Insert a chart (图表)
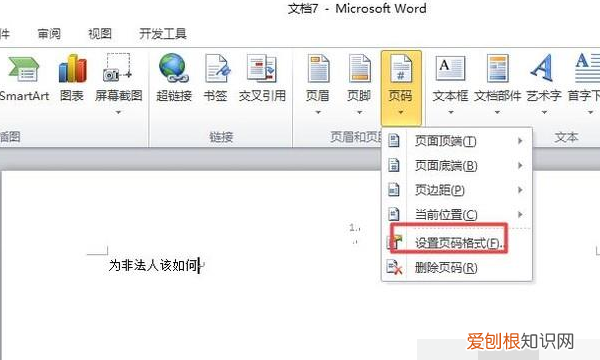Viewport: 600px width, 360px height. click(72, 78)
